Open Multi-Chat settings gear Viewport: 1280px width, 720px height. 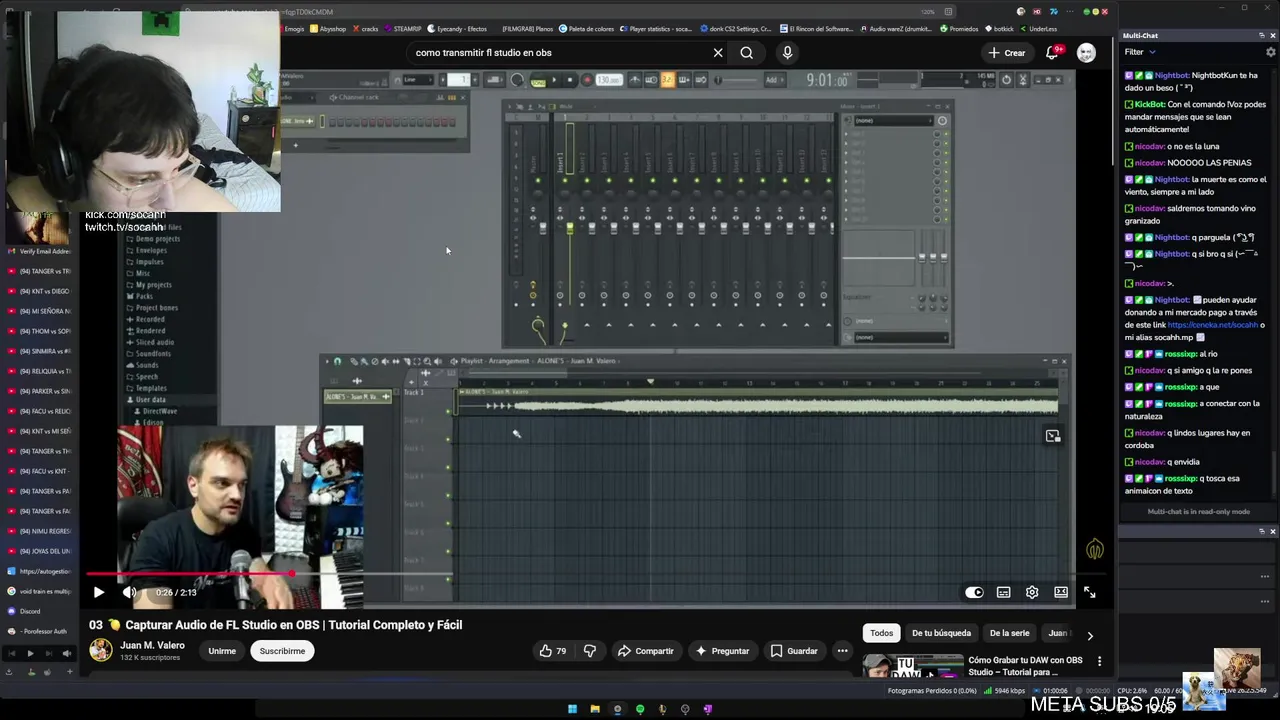tap(1271, 52)
